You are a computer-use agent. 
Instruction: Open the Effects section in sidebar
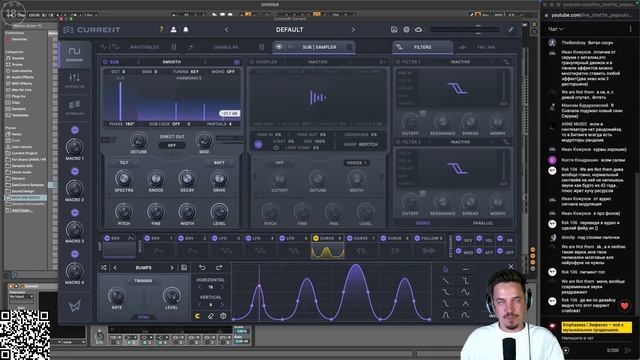click(75, 80)
